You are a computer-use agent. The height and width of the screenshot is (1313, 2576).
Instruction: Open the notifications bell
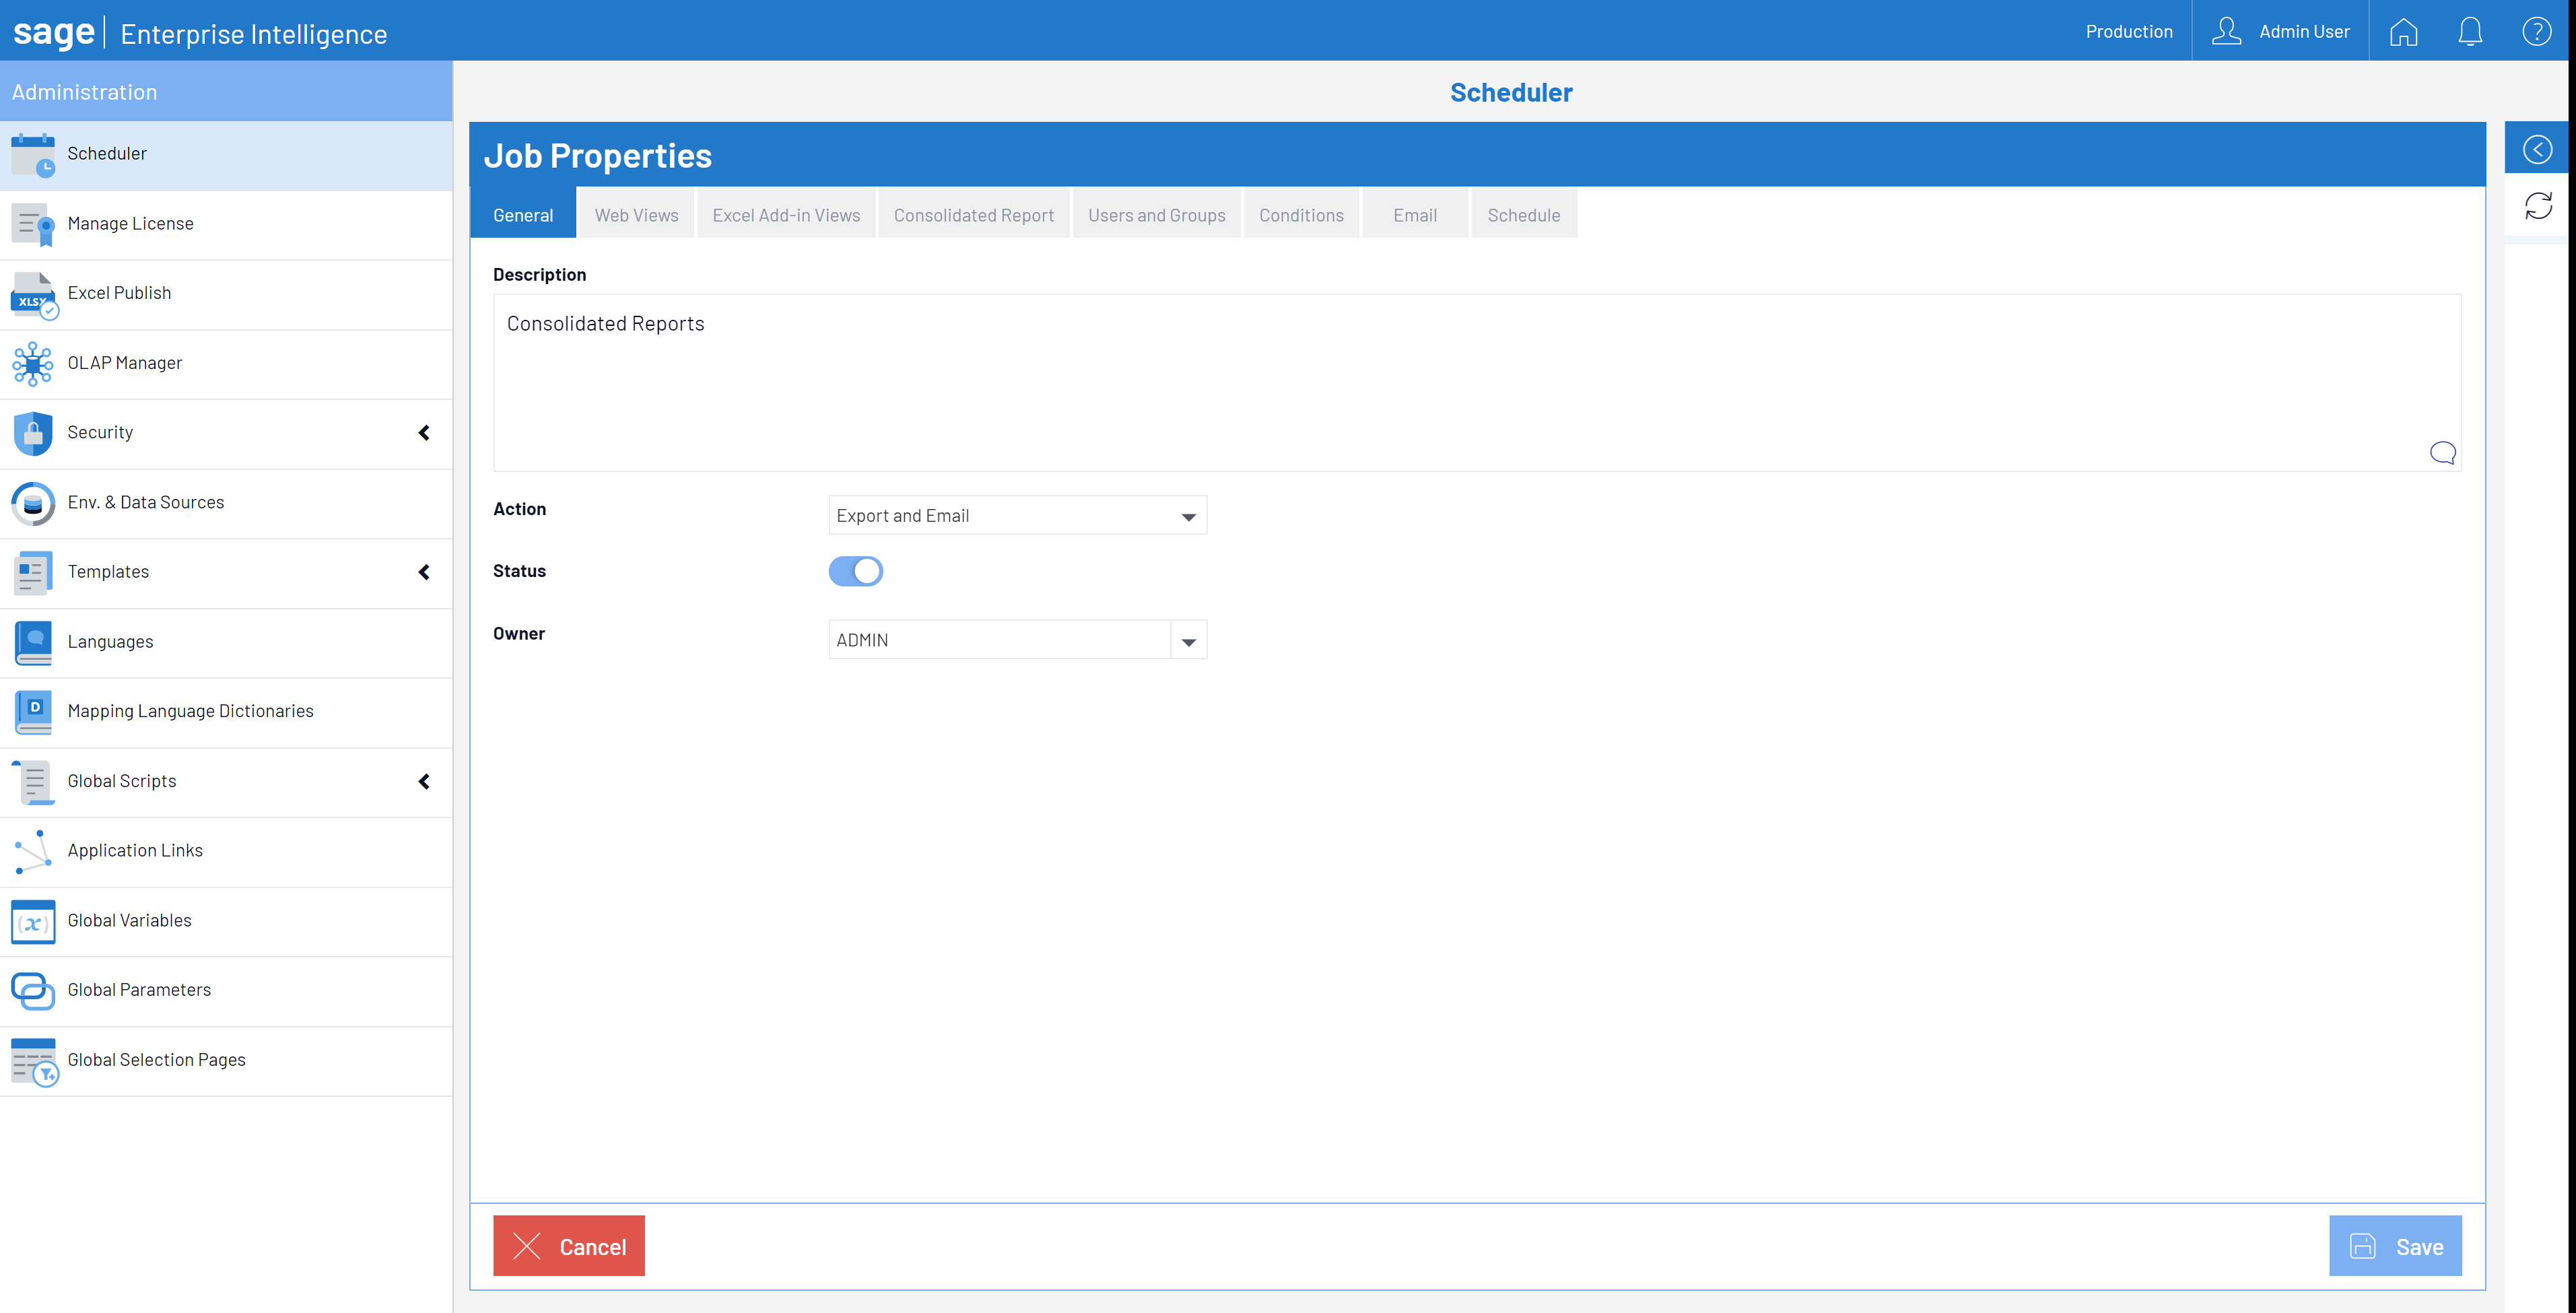pos(2469,32)
